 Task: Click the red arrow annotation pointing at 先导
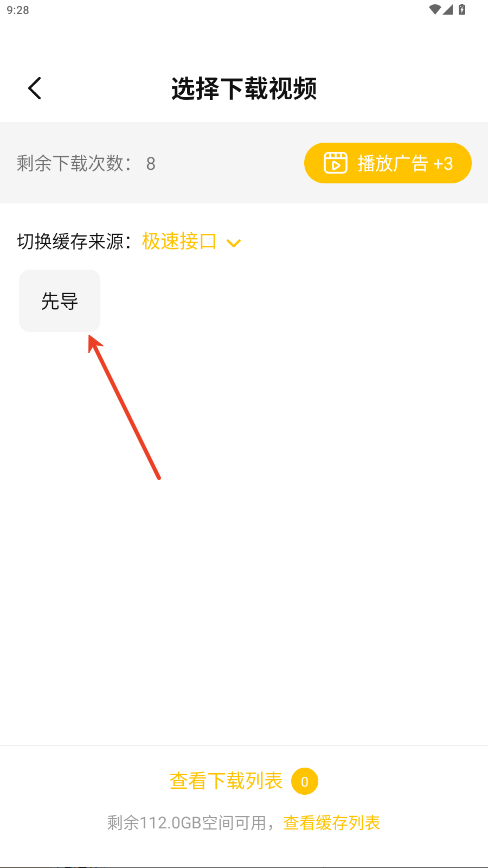coord(124,406)
